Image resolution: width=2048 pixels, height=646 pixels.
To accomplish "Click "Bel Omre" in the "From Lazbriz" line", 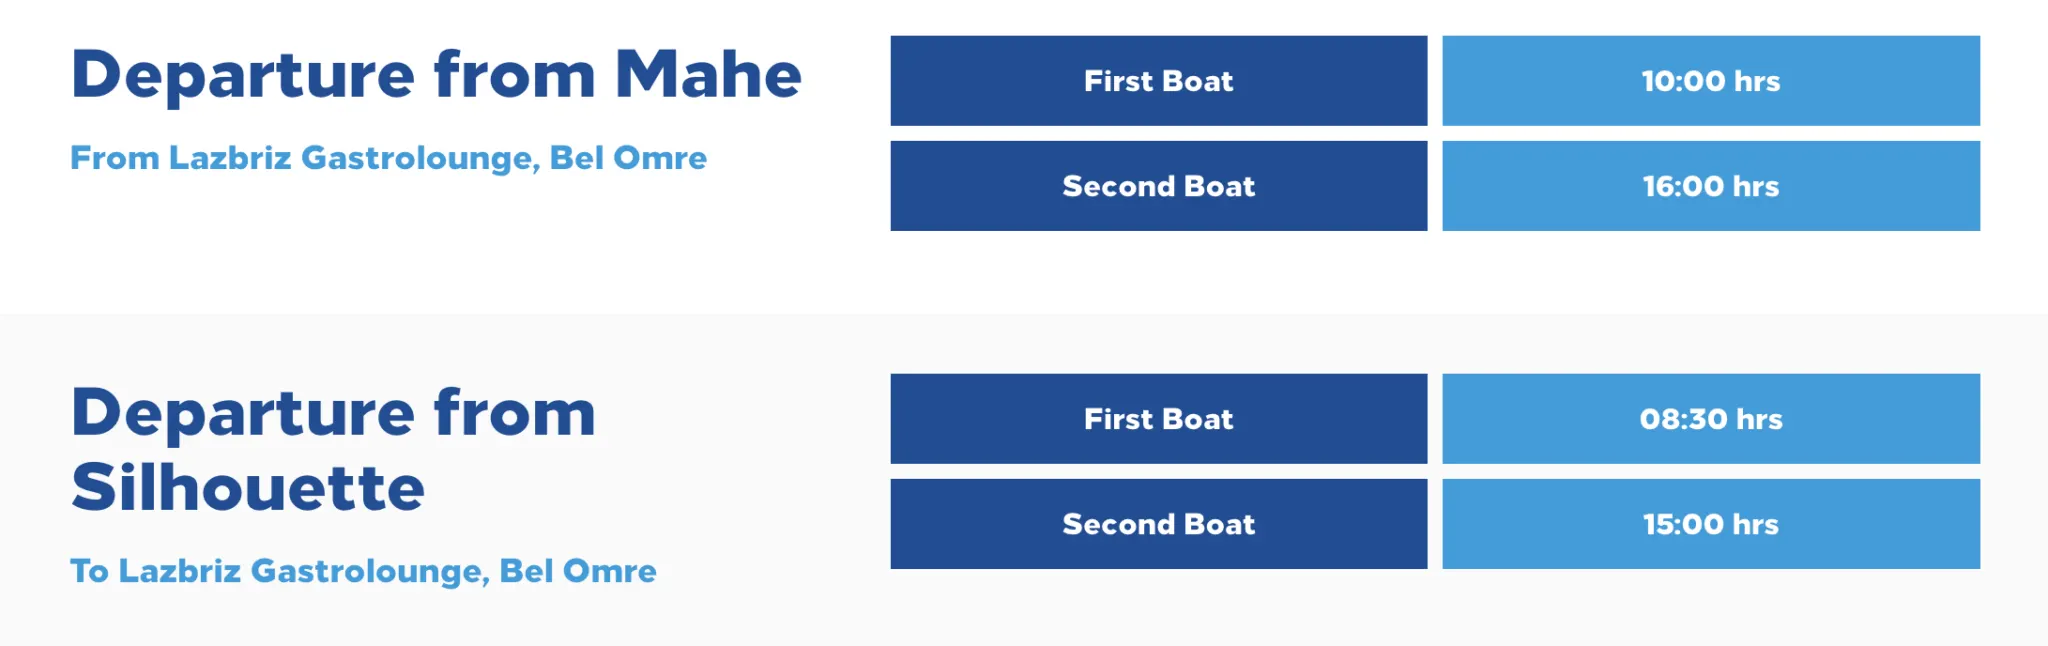I will 628,158.
